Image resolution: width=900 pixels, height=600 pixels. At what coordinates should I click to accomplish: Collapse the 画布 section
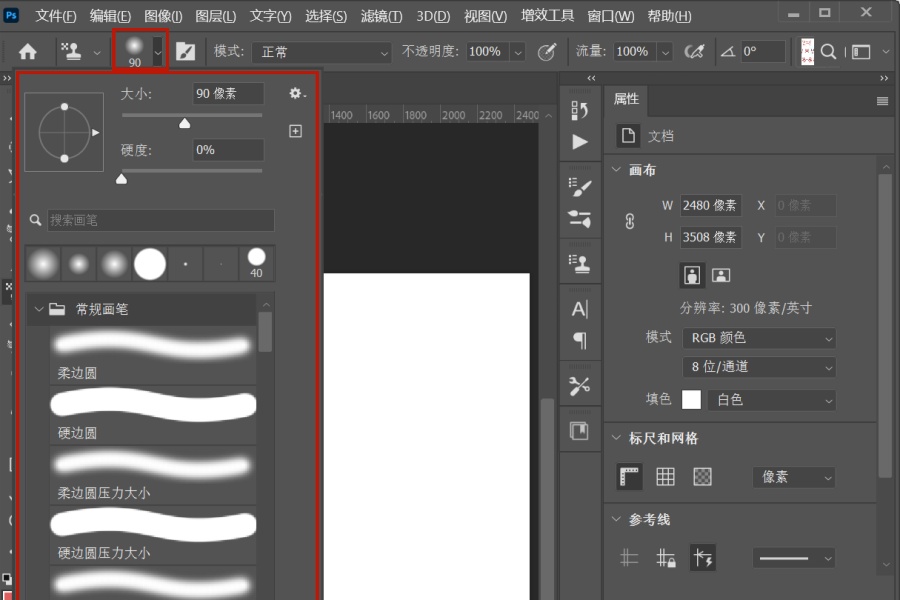tap(616, 170)
